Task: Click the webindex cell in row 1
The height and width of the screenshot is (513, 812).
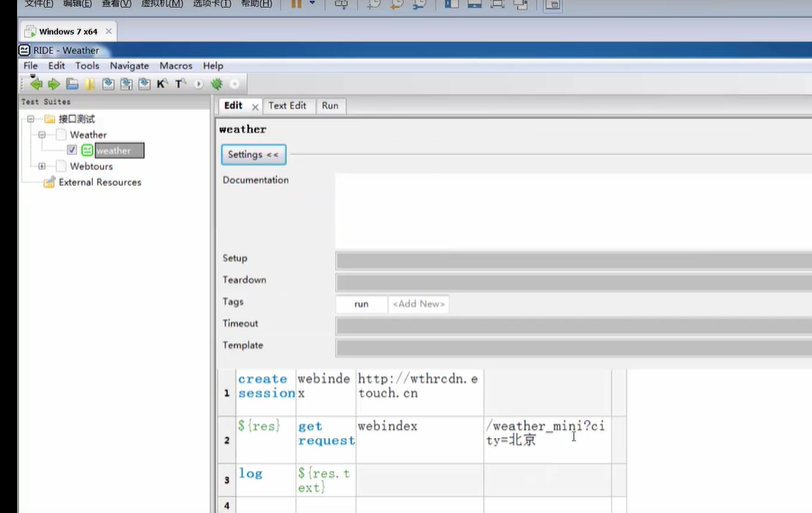Action: pyautogui.click(x=326, y=393)
